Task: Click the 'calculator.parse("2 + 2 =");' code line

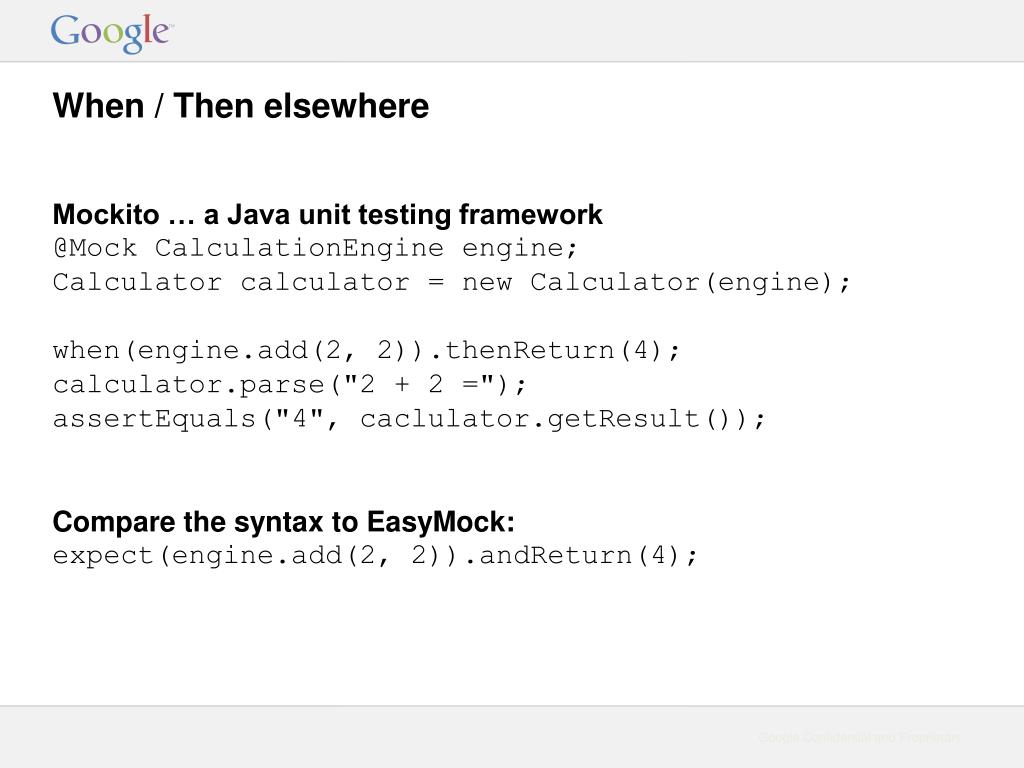Action: (289, 385)
